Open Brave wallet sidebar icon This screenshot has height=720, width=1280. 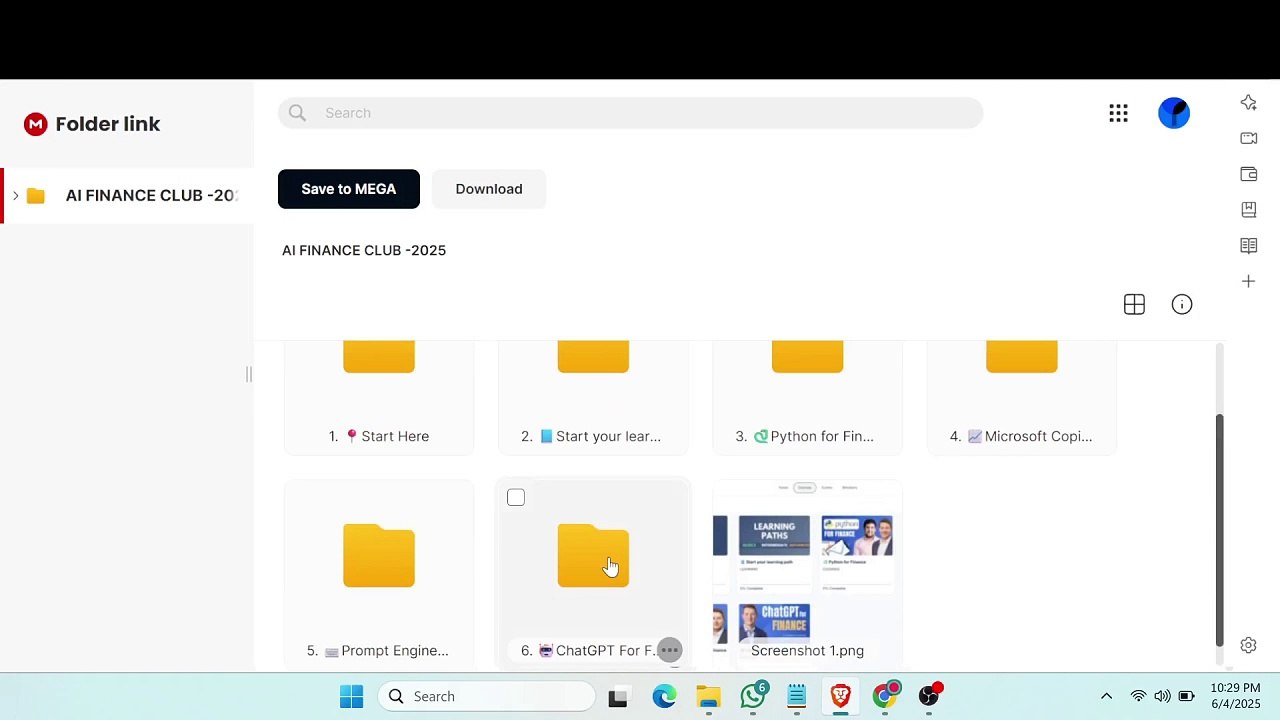click(x=1248, y=174)
